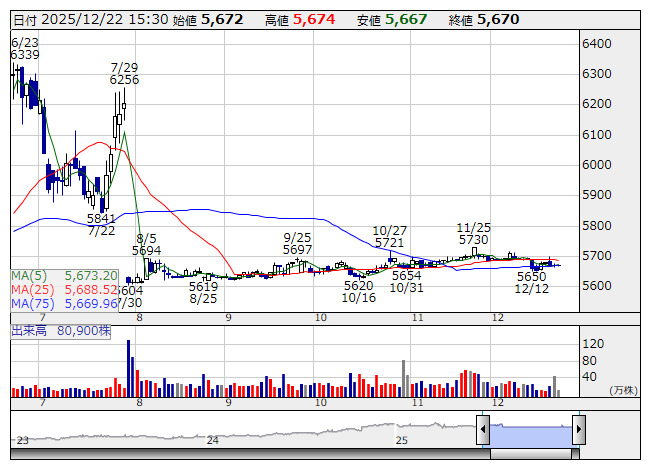Image resolution: width=653 pixels, height=470 pixels.
Task: Click the left range slider handle arrow
Action: 483,429
